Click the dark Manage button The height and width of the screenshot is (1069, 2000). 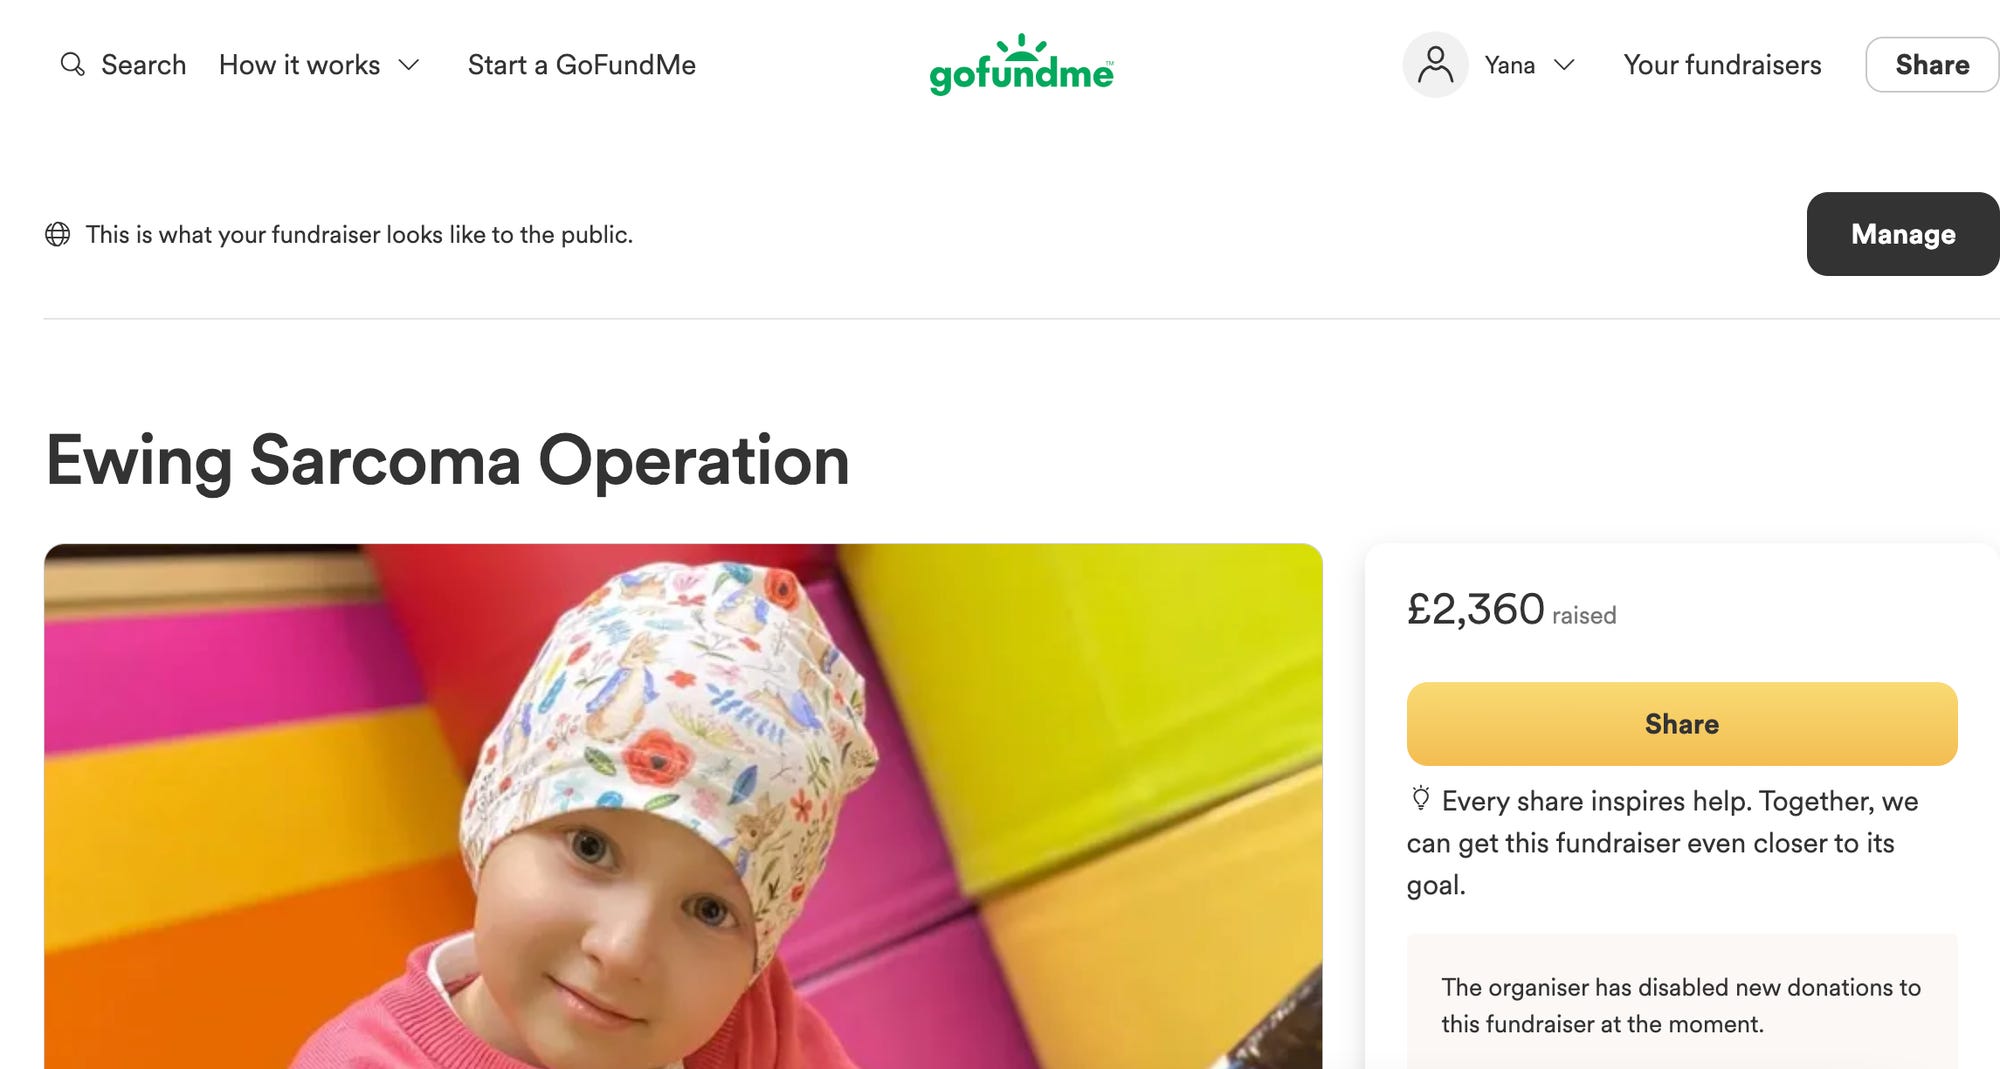[1903, 234]
